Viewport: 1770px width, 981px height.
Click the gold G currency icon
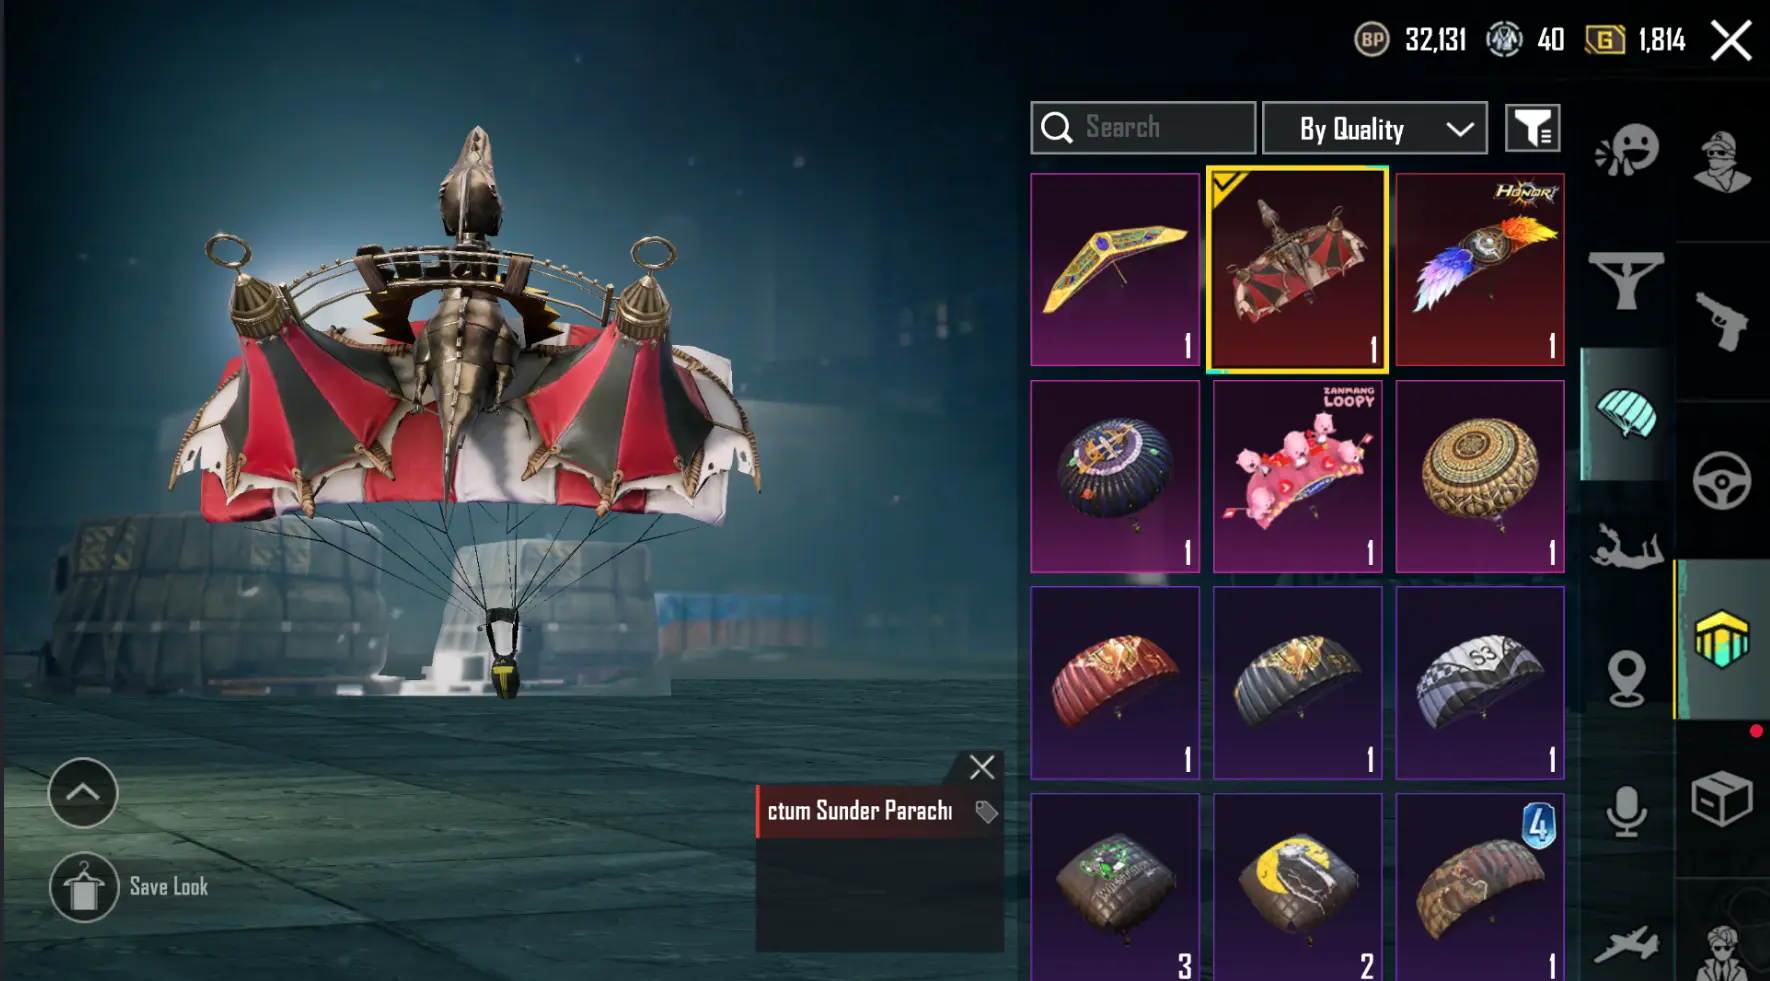pos(1605,40)
